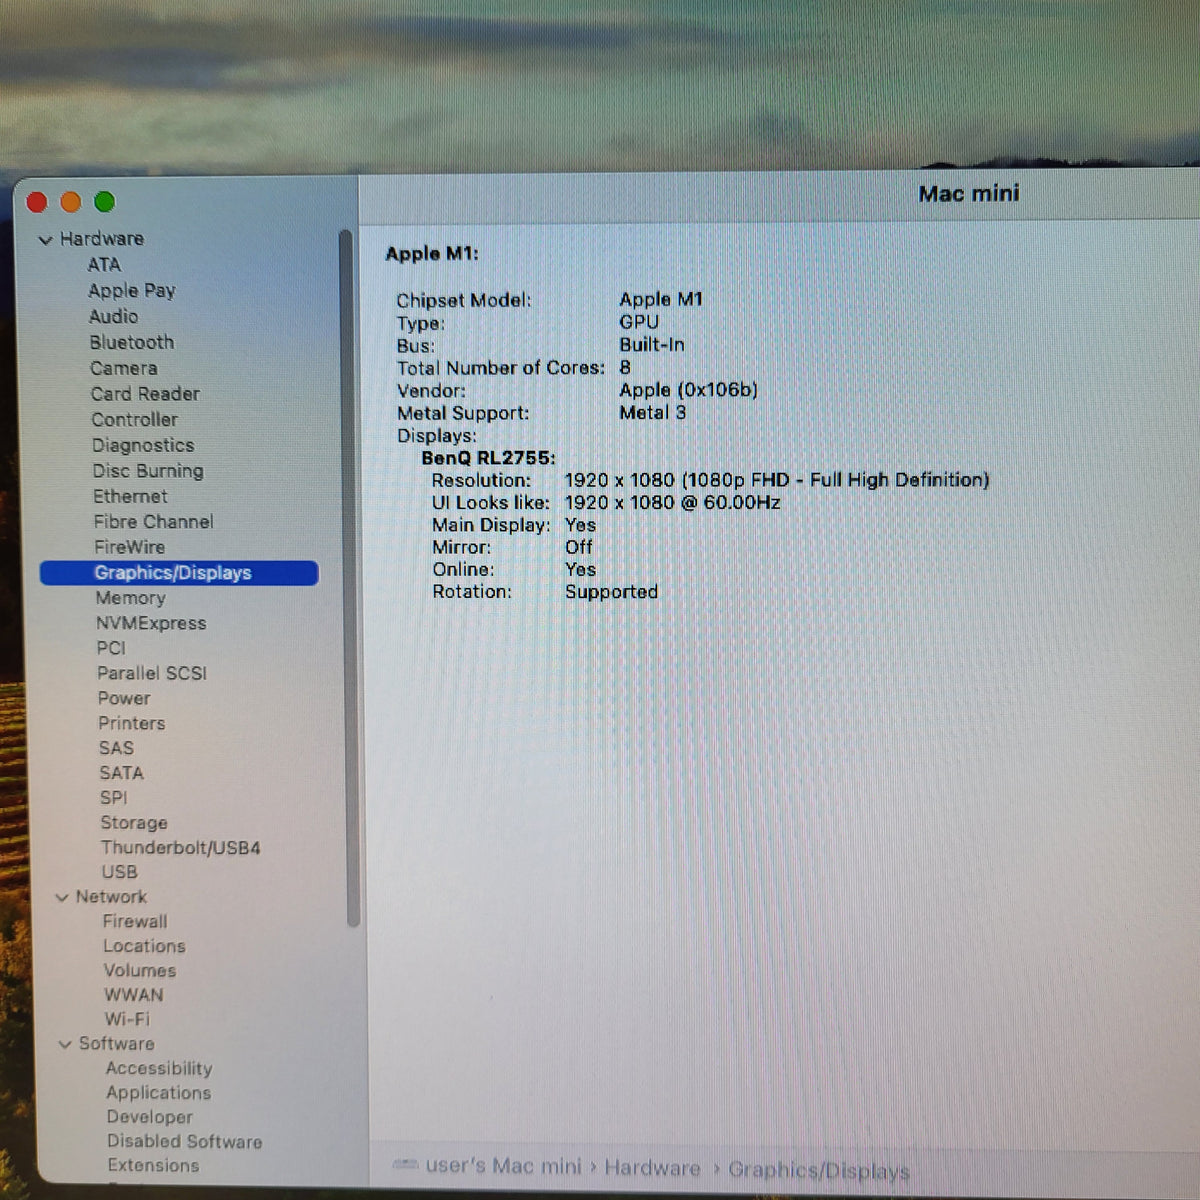Open the Ethernet hardware entry
This screenshot has width=1200, height=1200.
[x=130, y=496]
